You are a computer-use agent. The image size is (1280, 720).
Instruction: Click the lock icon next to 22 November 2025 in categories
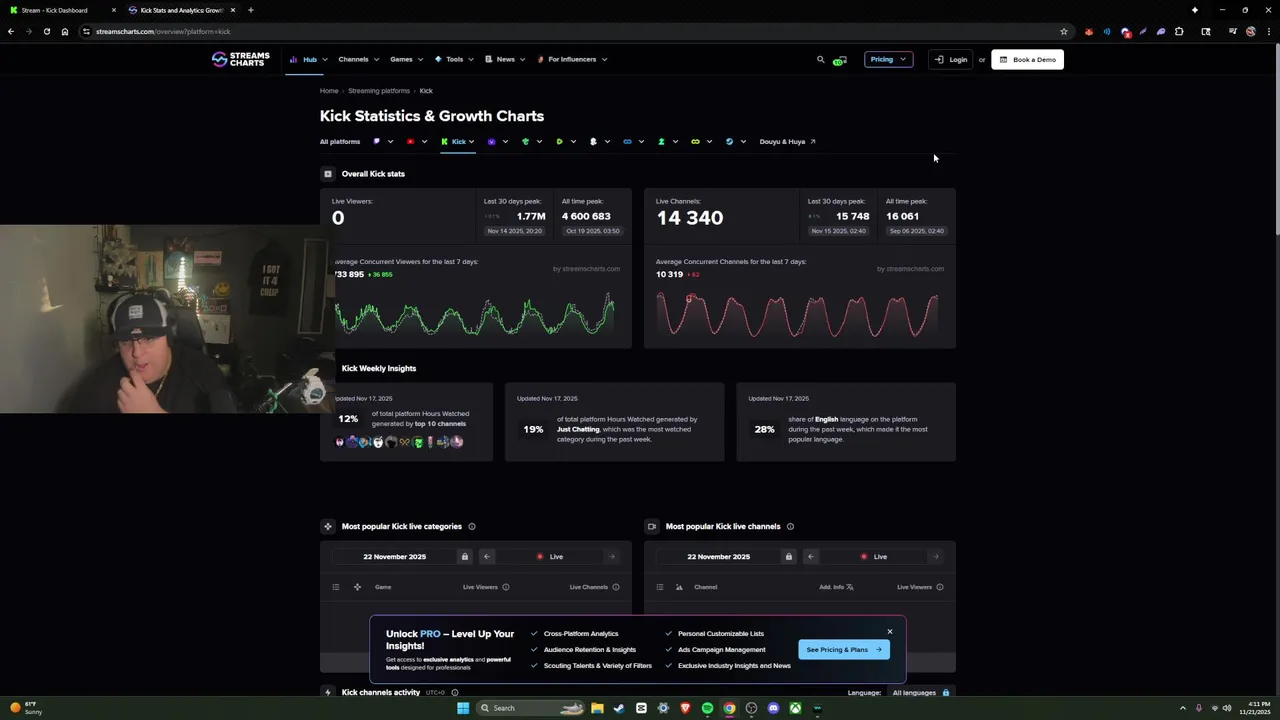464,556
